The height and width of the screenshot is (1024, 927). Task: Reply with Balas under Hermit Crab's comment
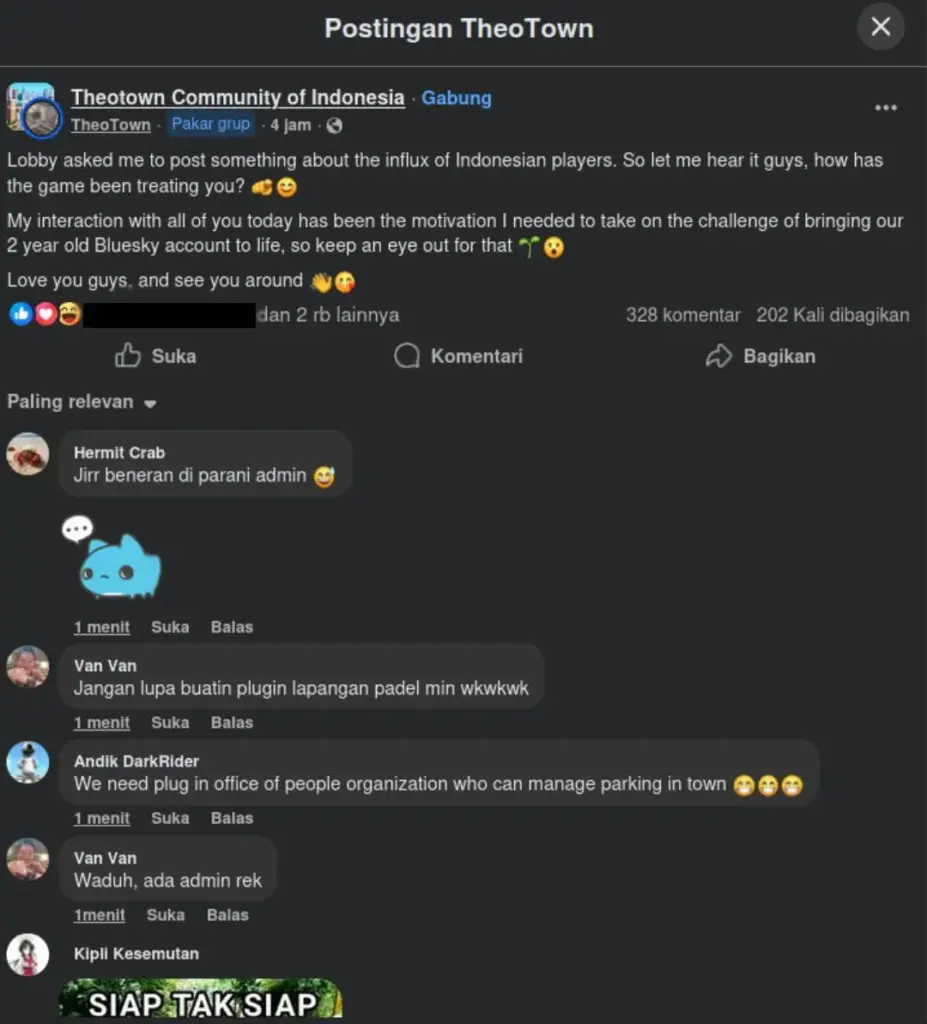tap(231, 627)
